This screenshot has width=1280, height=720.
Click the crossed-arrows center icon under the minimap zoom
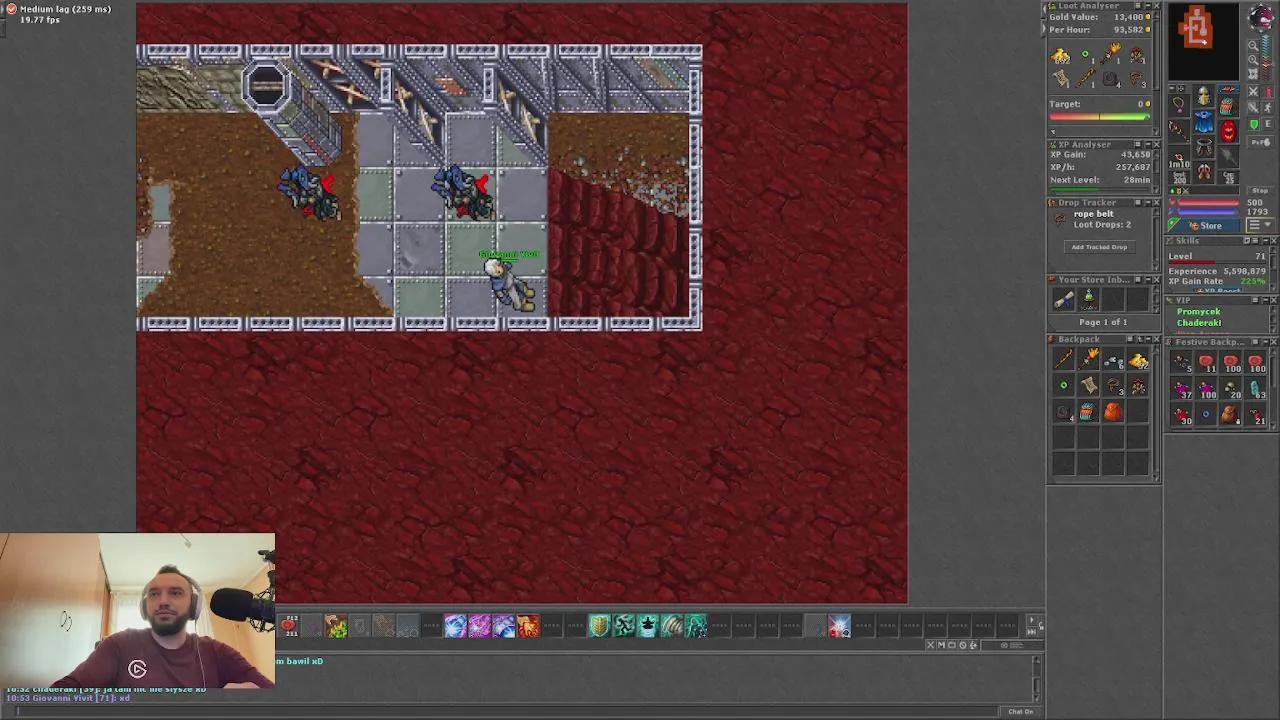click(1252, 74)
